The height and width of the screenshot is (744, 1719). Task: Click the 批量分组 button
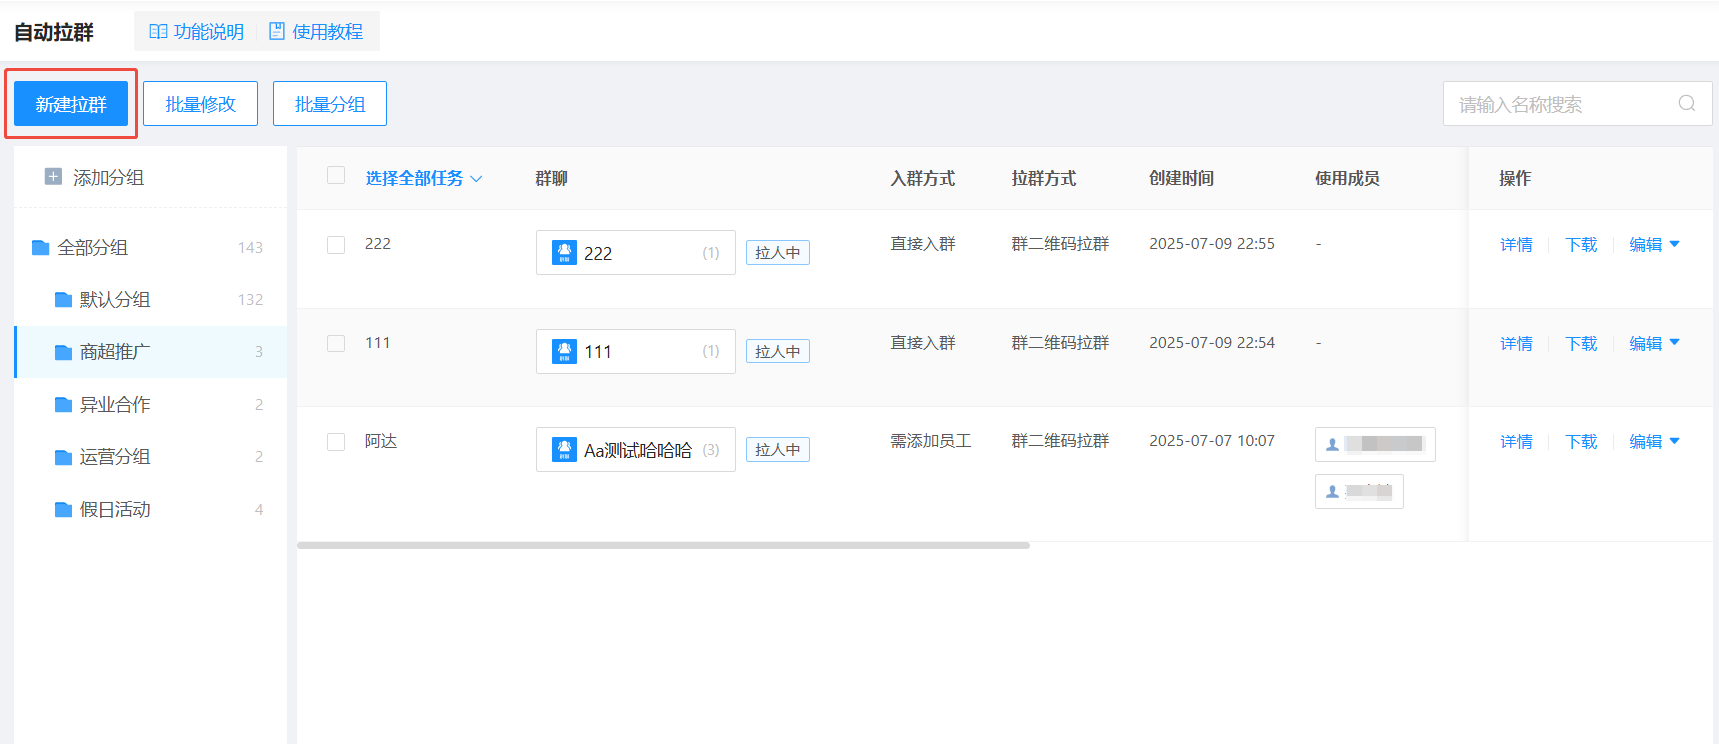click(x=330, y=104)
